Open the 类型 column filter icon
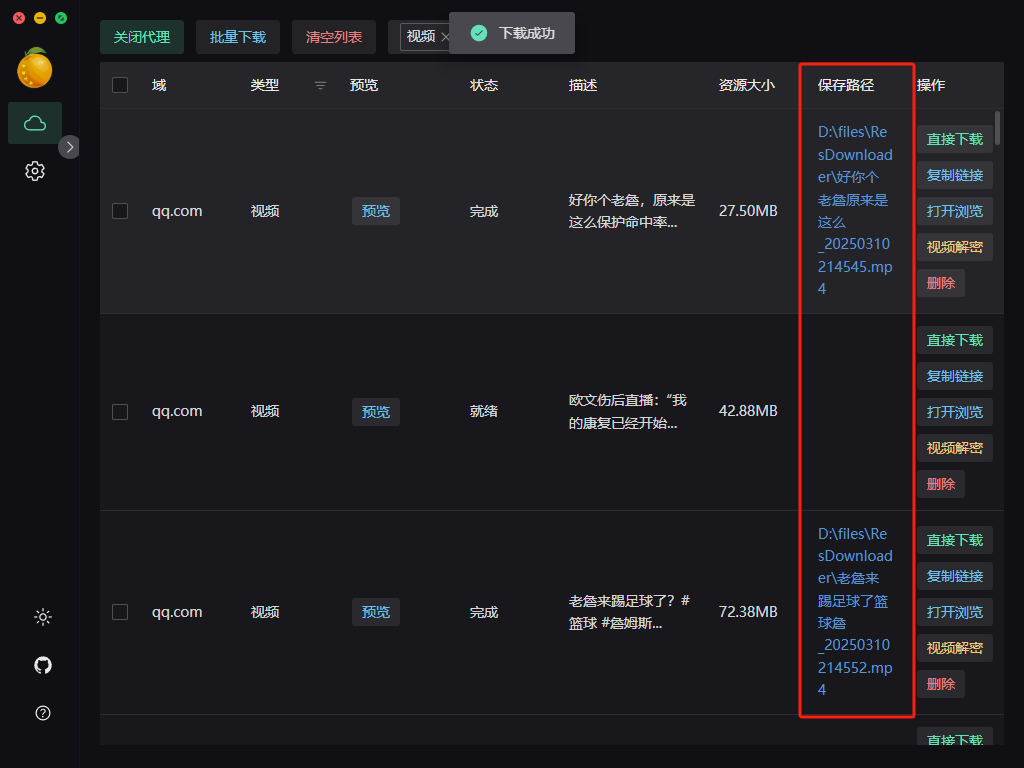The width and height of the screenshot is (1024, 768). (319, 86)
